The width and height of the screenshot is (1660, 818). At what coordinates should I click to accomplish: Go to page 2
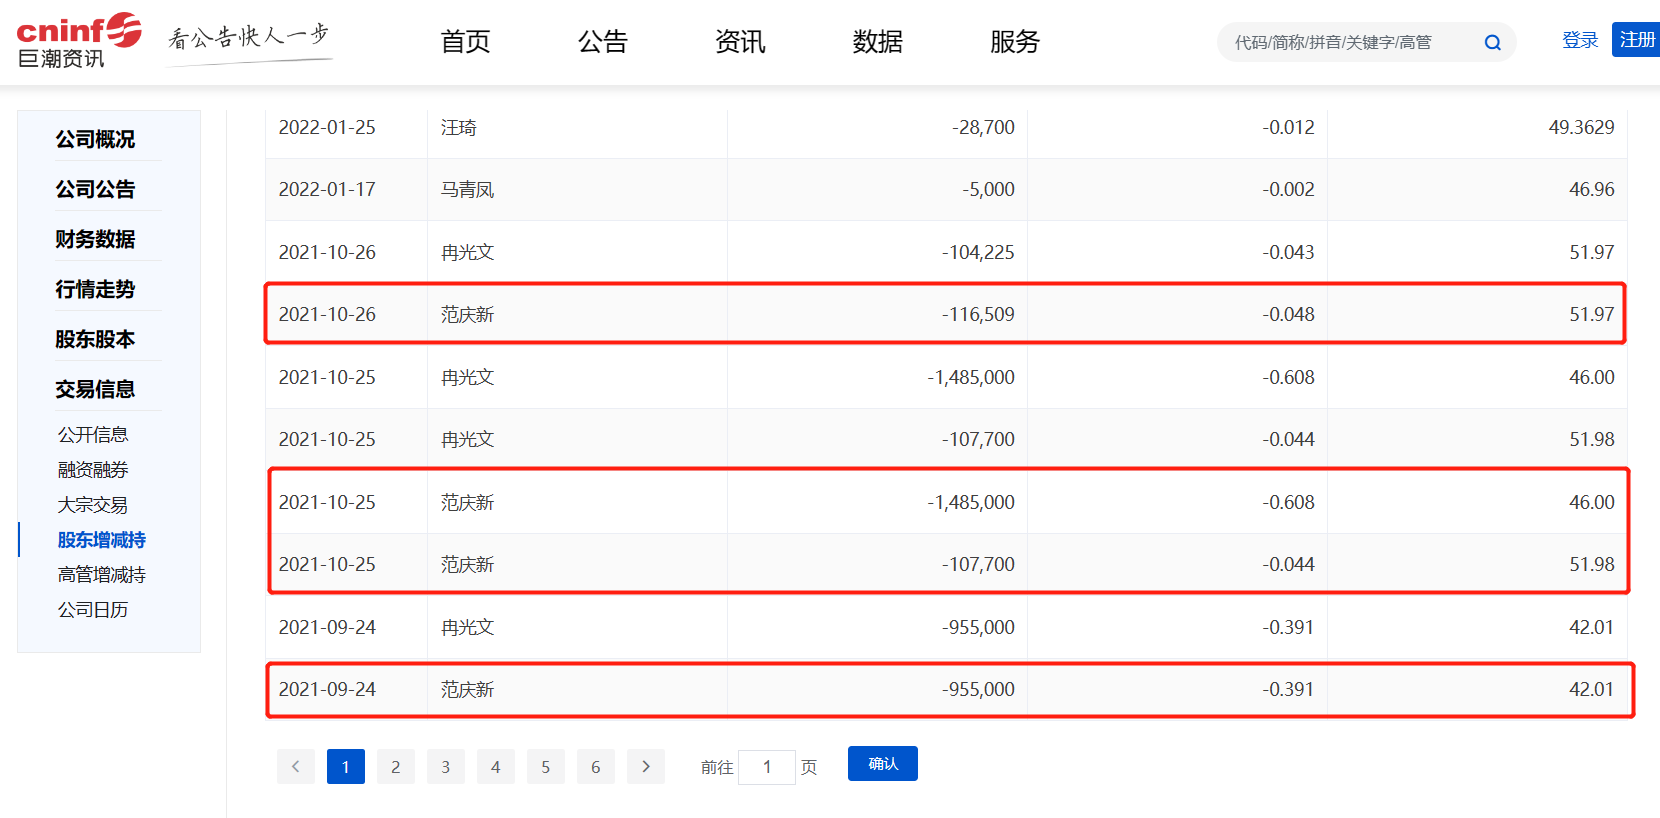396,767
